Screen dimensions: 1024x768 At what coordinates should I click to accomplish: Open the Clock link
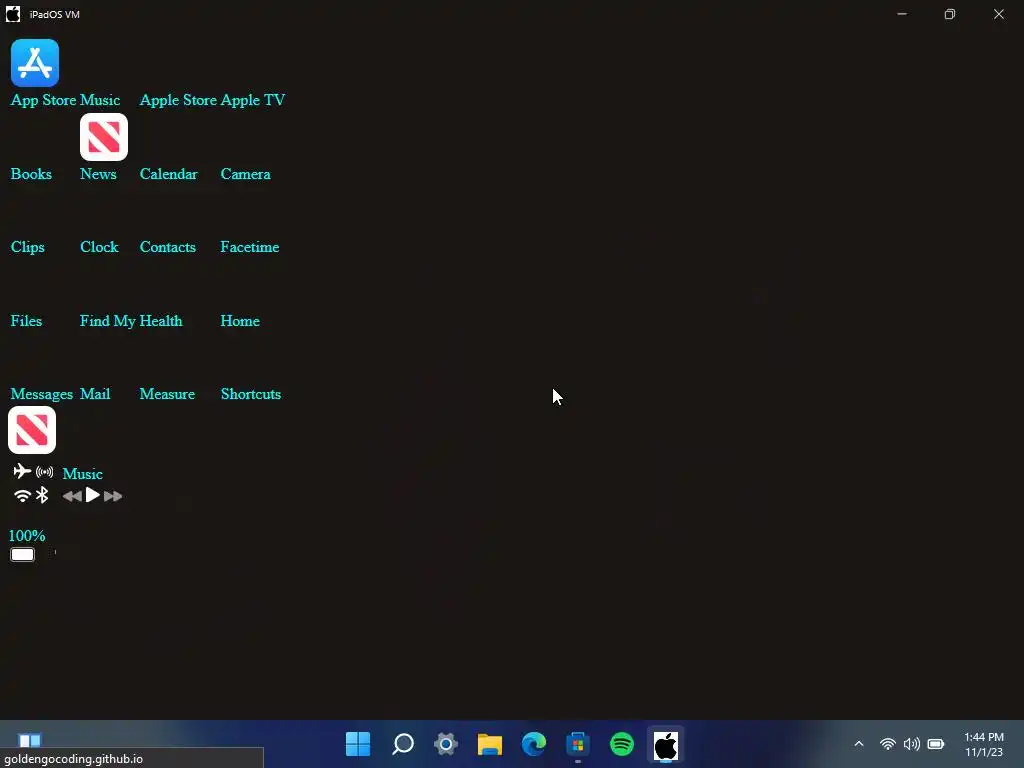(x=99, y=247)
